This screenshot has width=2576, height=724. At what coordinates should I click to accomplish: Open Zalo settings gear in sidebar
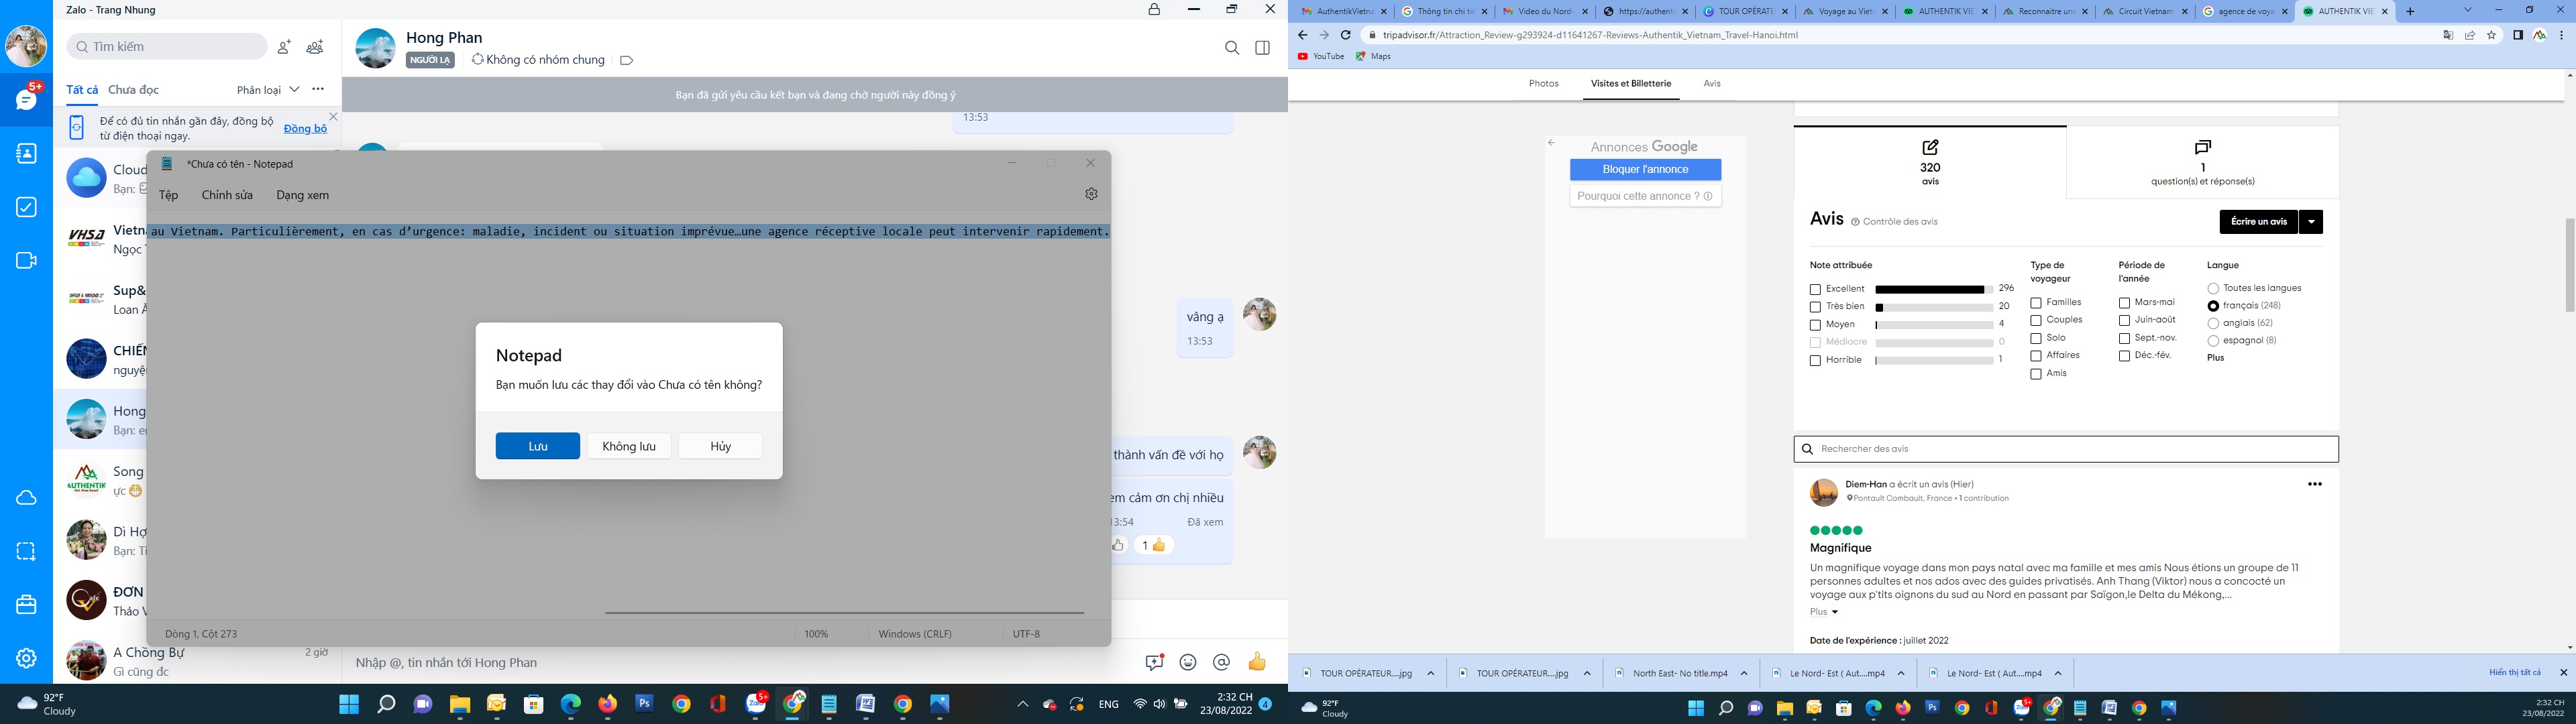pos(27,658)
